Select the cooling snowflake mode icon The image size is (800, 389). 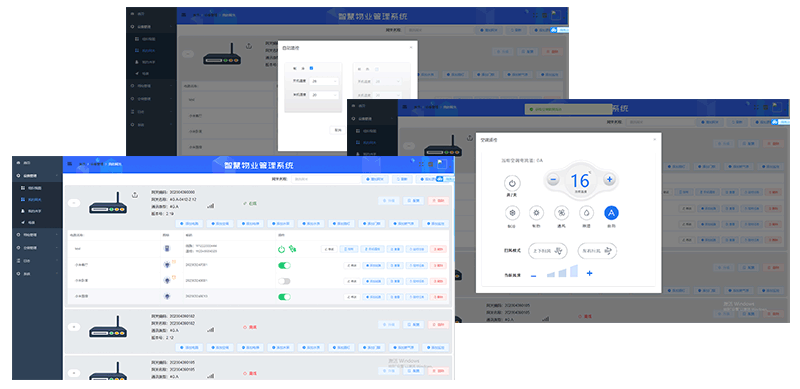pos(512,213)
